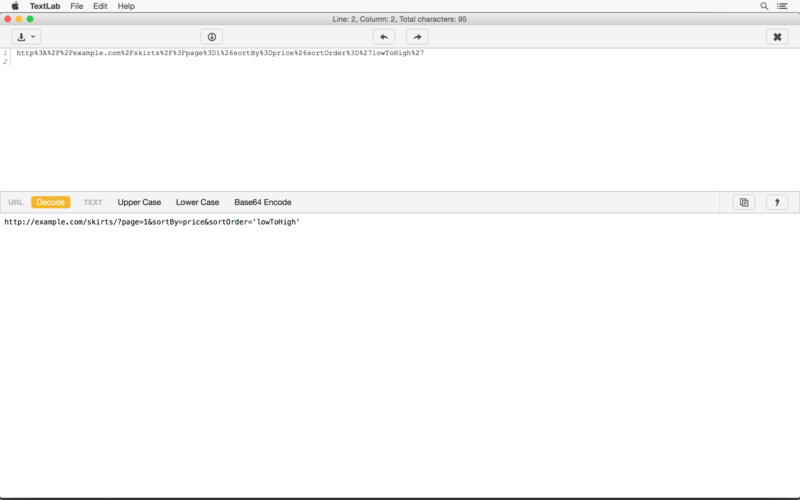
Task: Open the Apple menu
Action: (14, 6)
